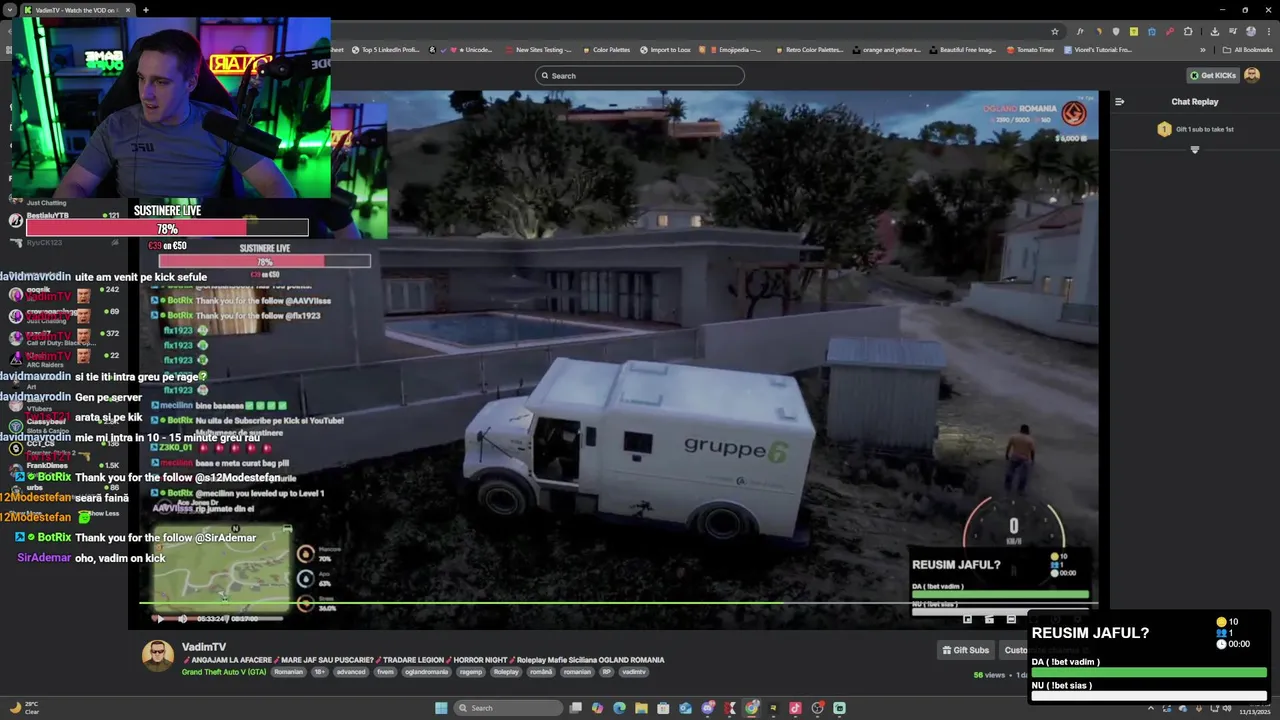Screen dimensions: 1280x720
Task: Launch Copilot from the taskbar
Action: point(597,708)
